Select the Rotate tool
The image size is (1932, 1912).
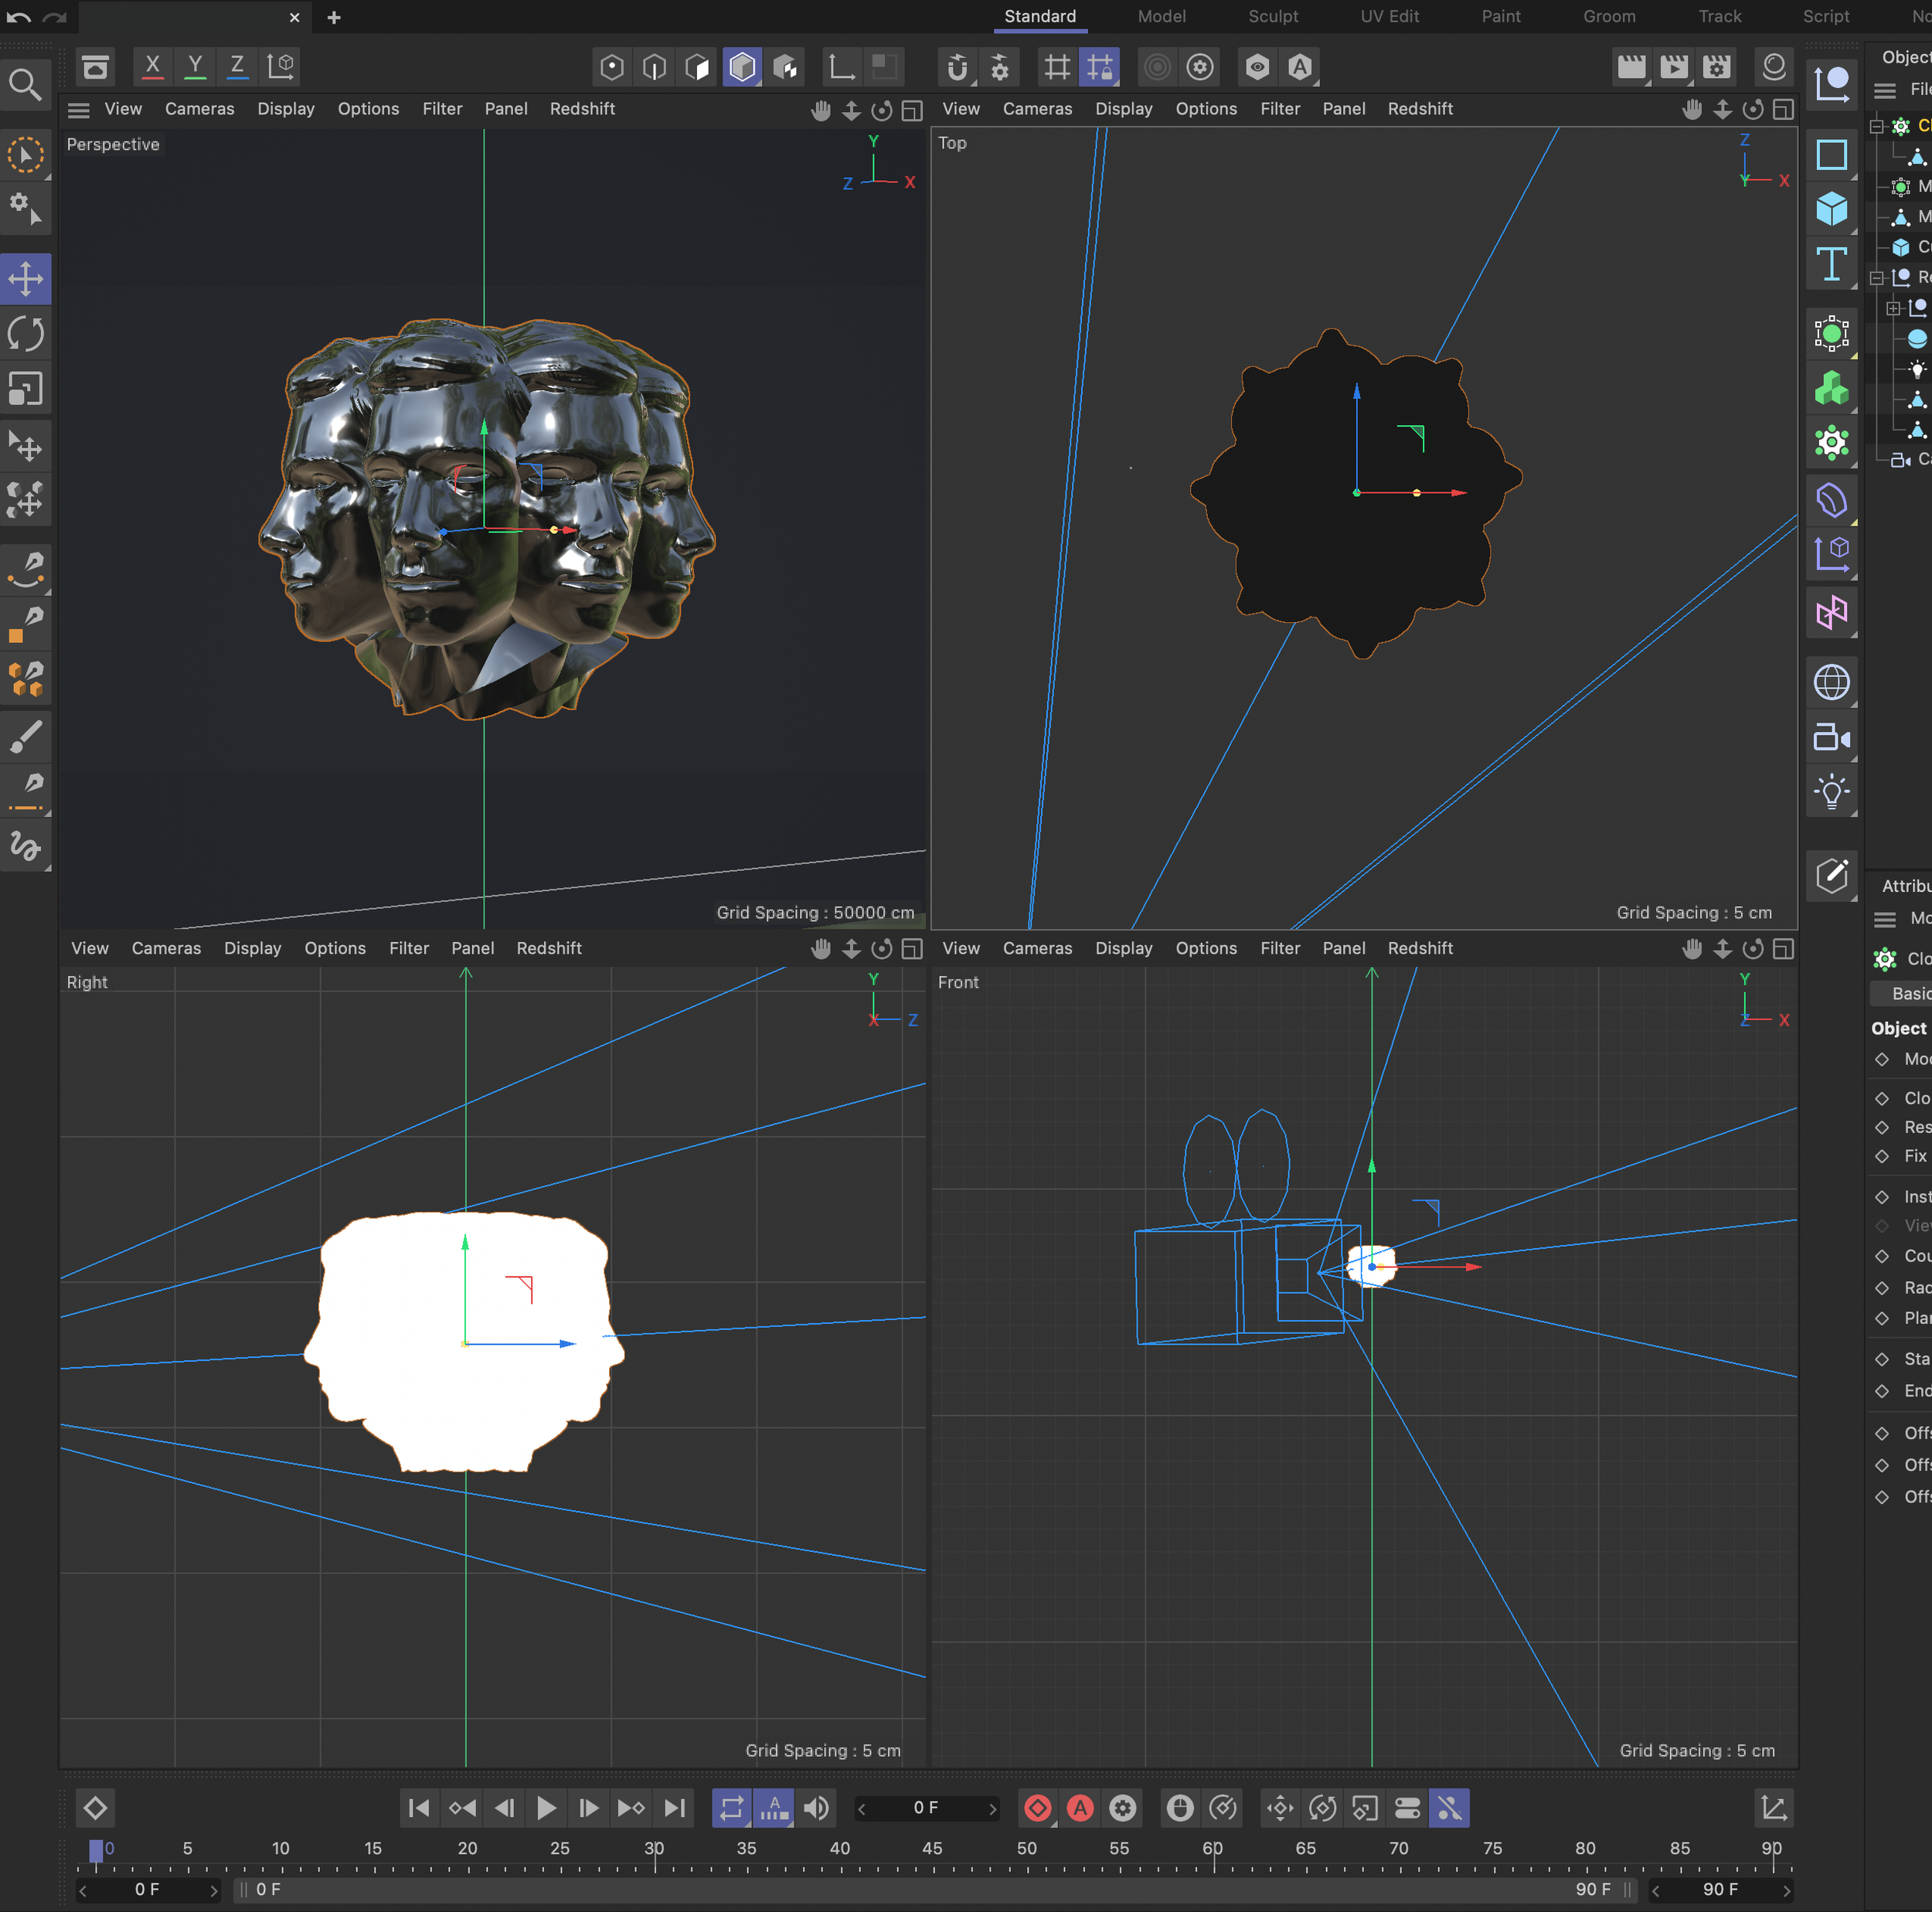(x=25, y=334)
